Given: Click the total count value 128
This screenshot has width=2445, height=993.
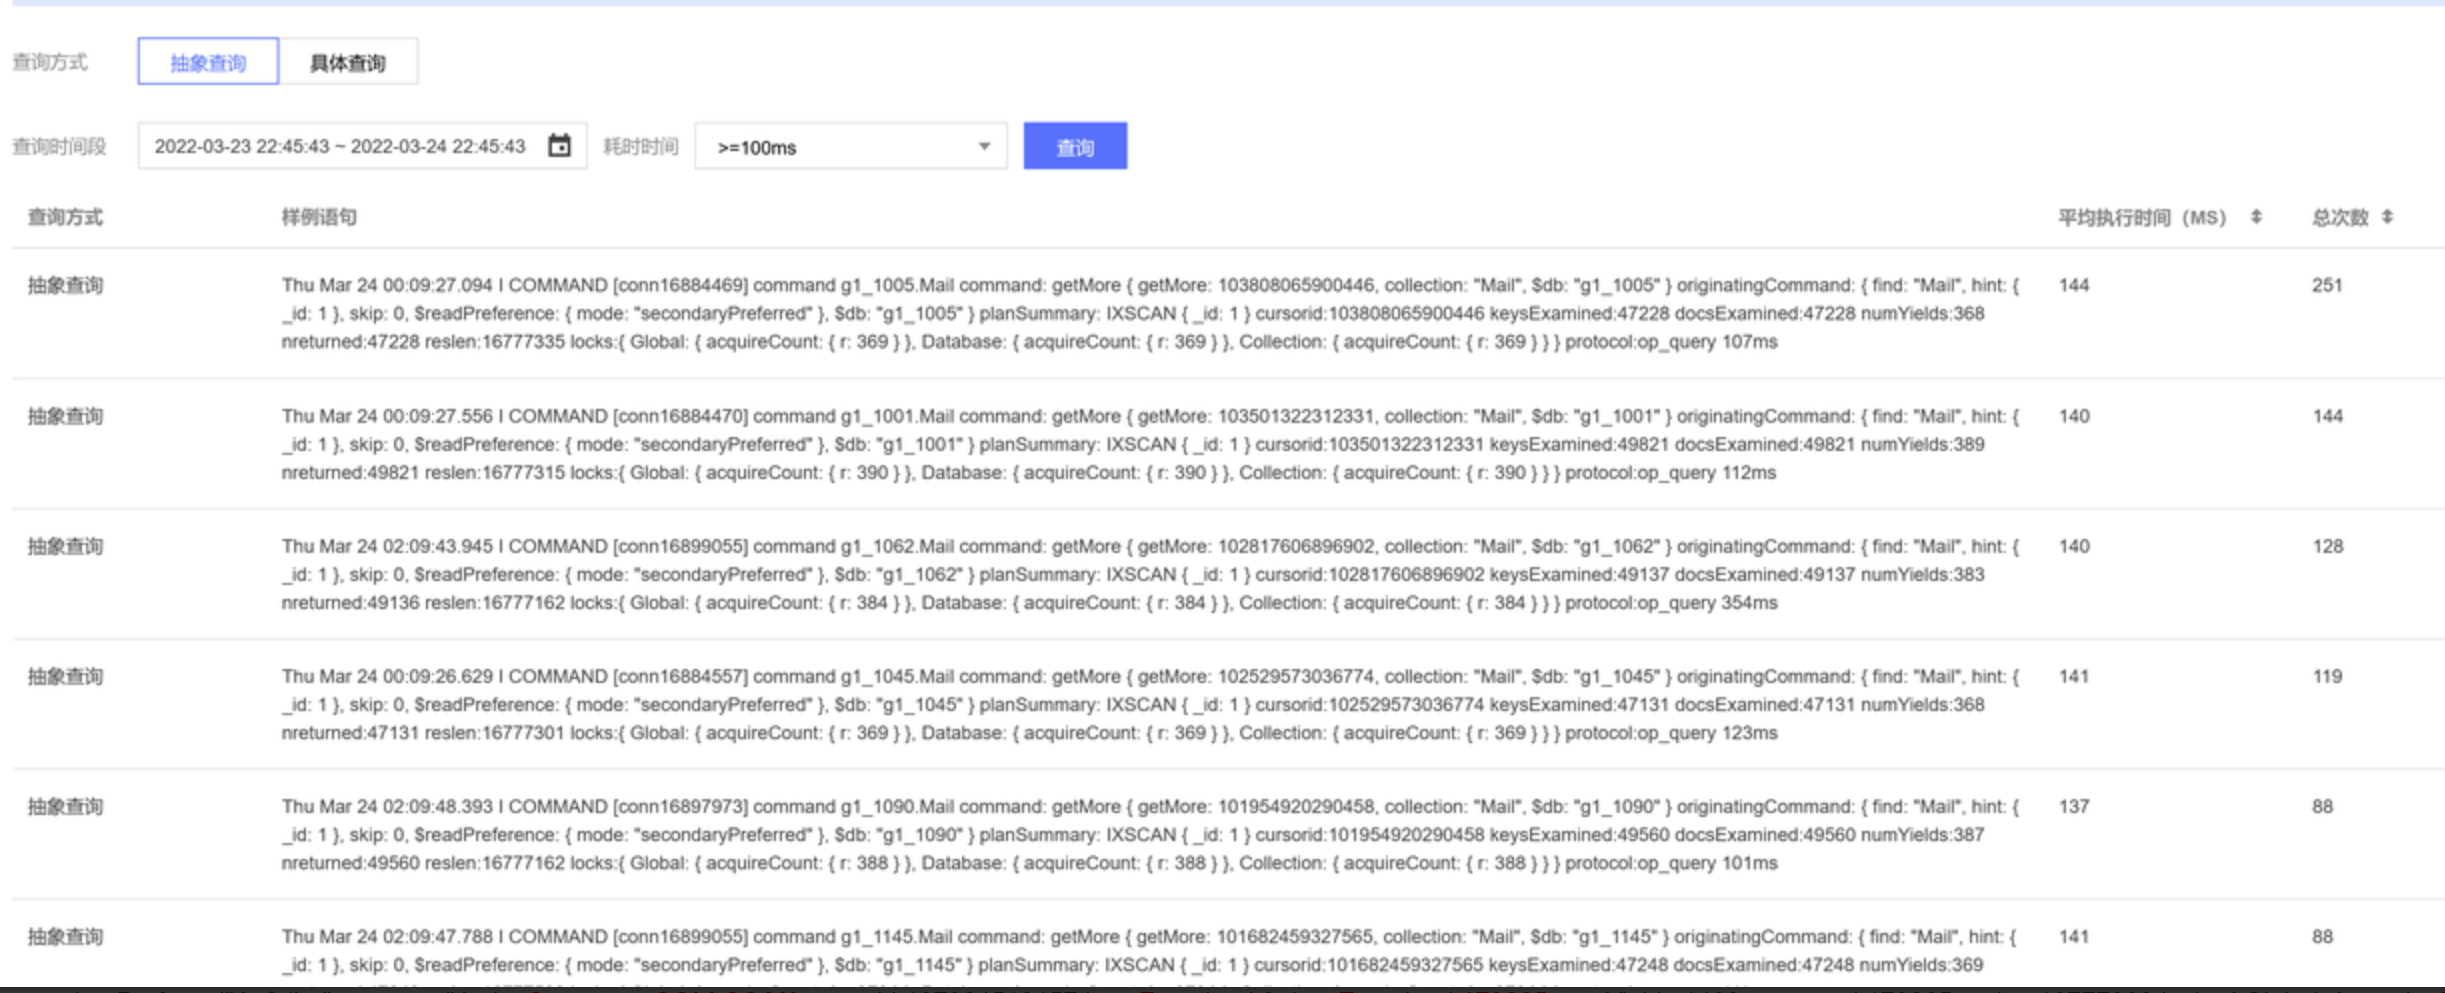Looking at the screenshot, I should coord(2327,546).
